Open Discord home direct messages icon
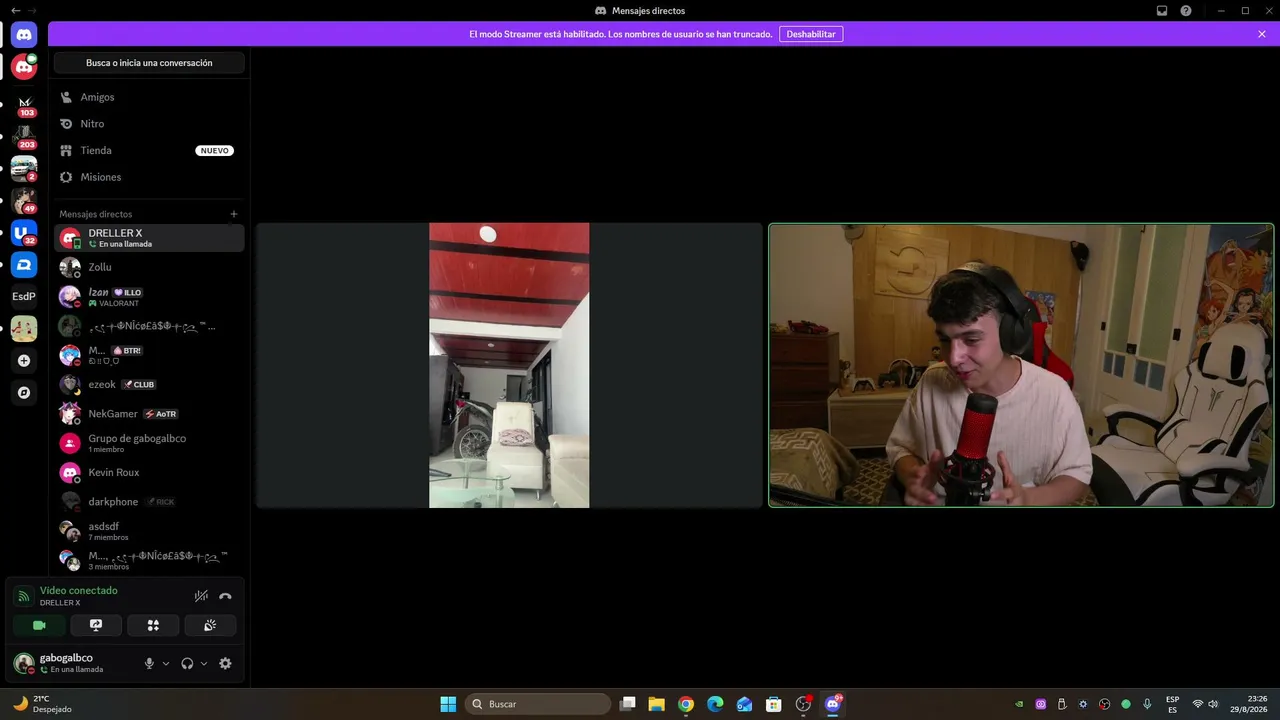 24,35
